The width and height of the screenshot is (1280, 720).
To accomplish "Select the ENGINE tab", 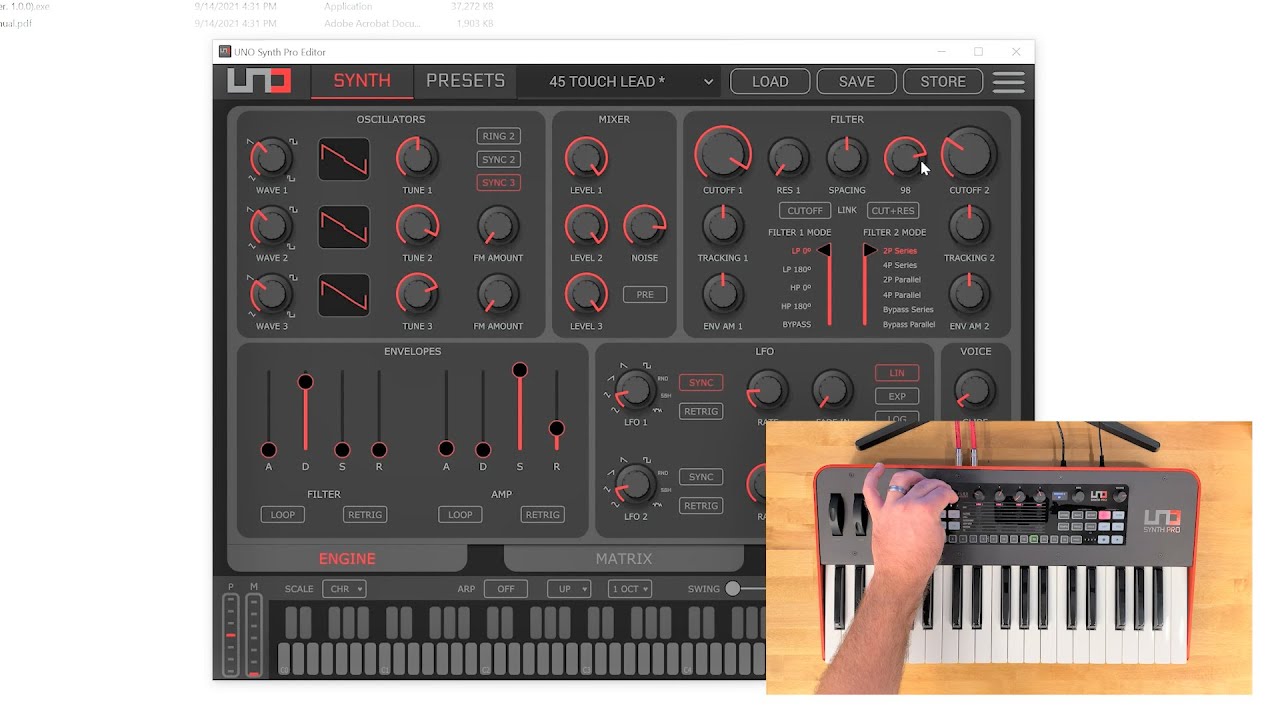I will point(347,559).
